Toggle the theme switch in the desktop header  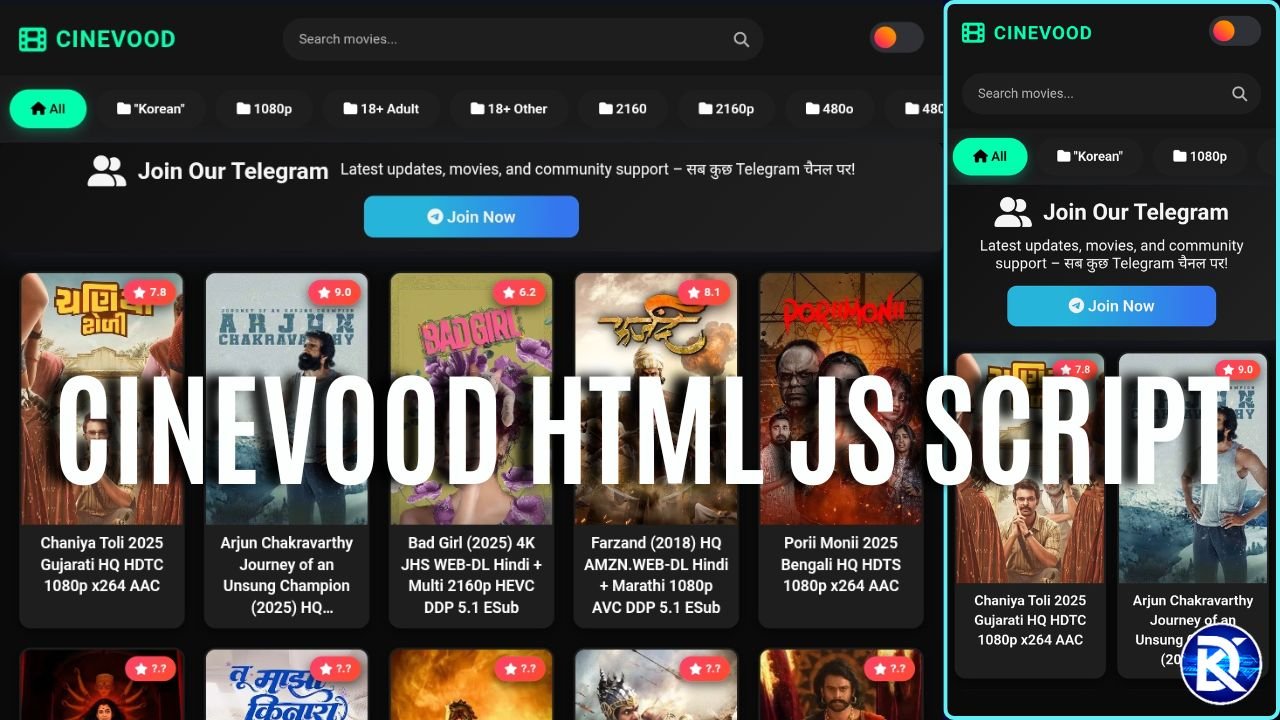(x=895, y=36)
